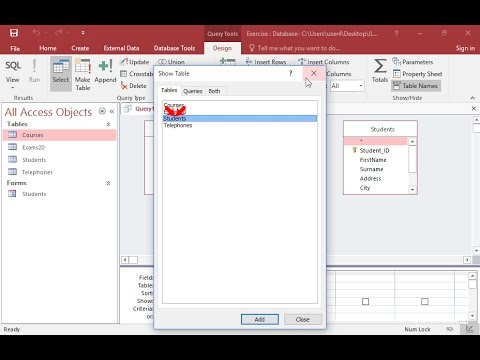Open the Database Tools tab

174,48
